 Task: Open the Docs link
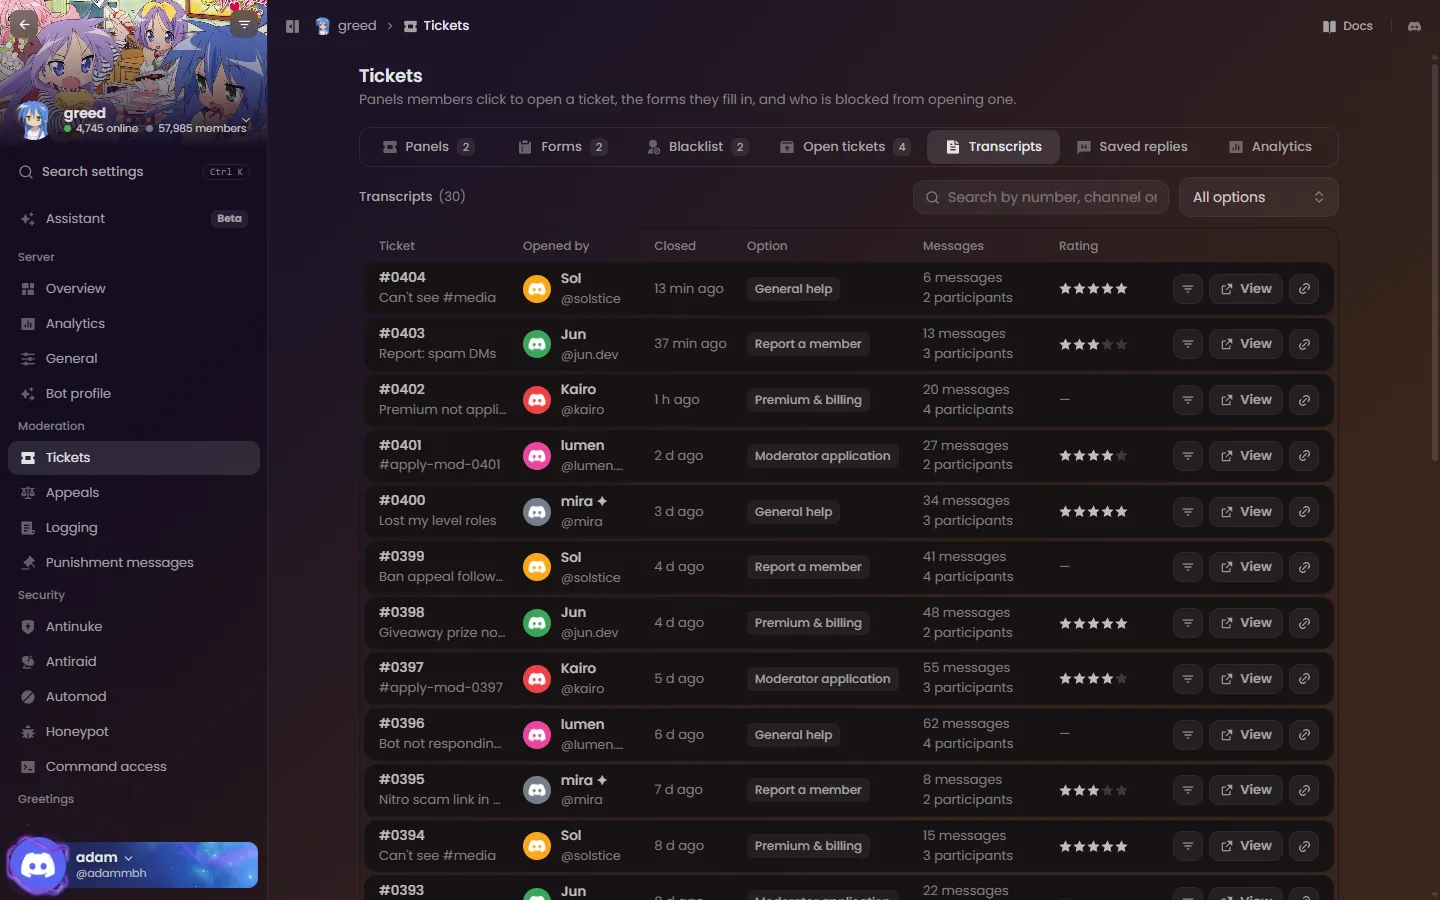(x=1347, y=26)
